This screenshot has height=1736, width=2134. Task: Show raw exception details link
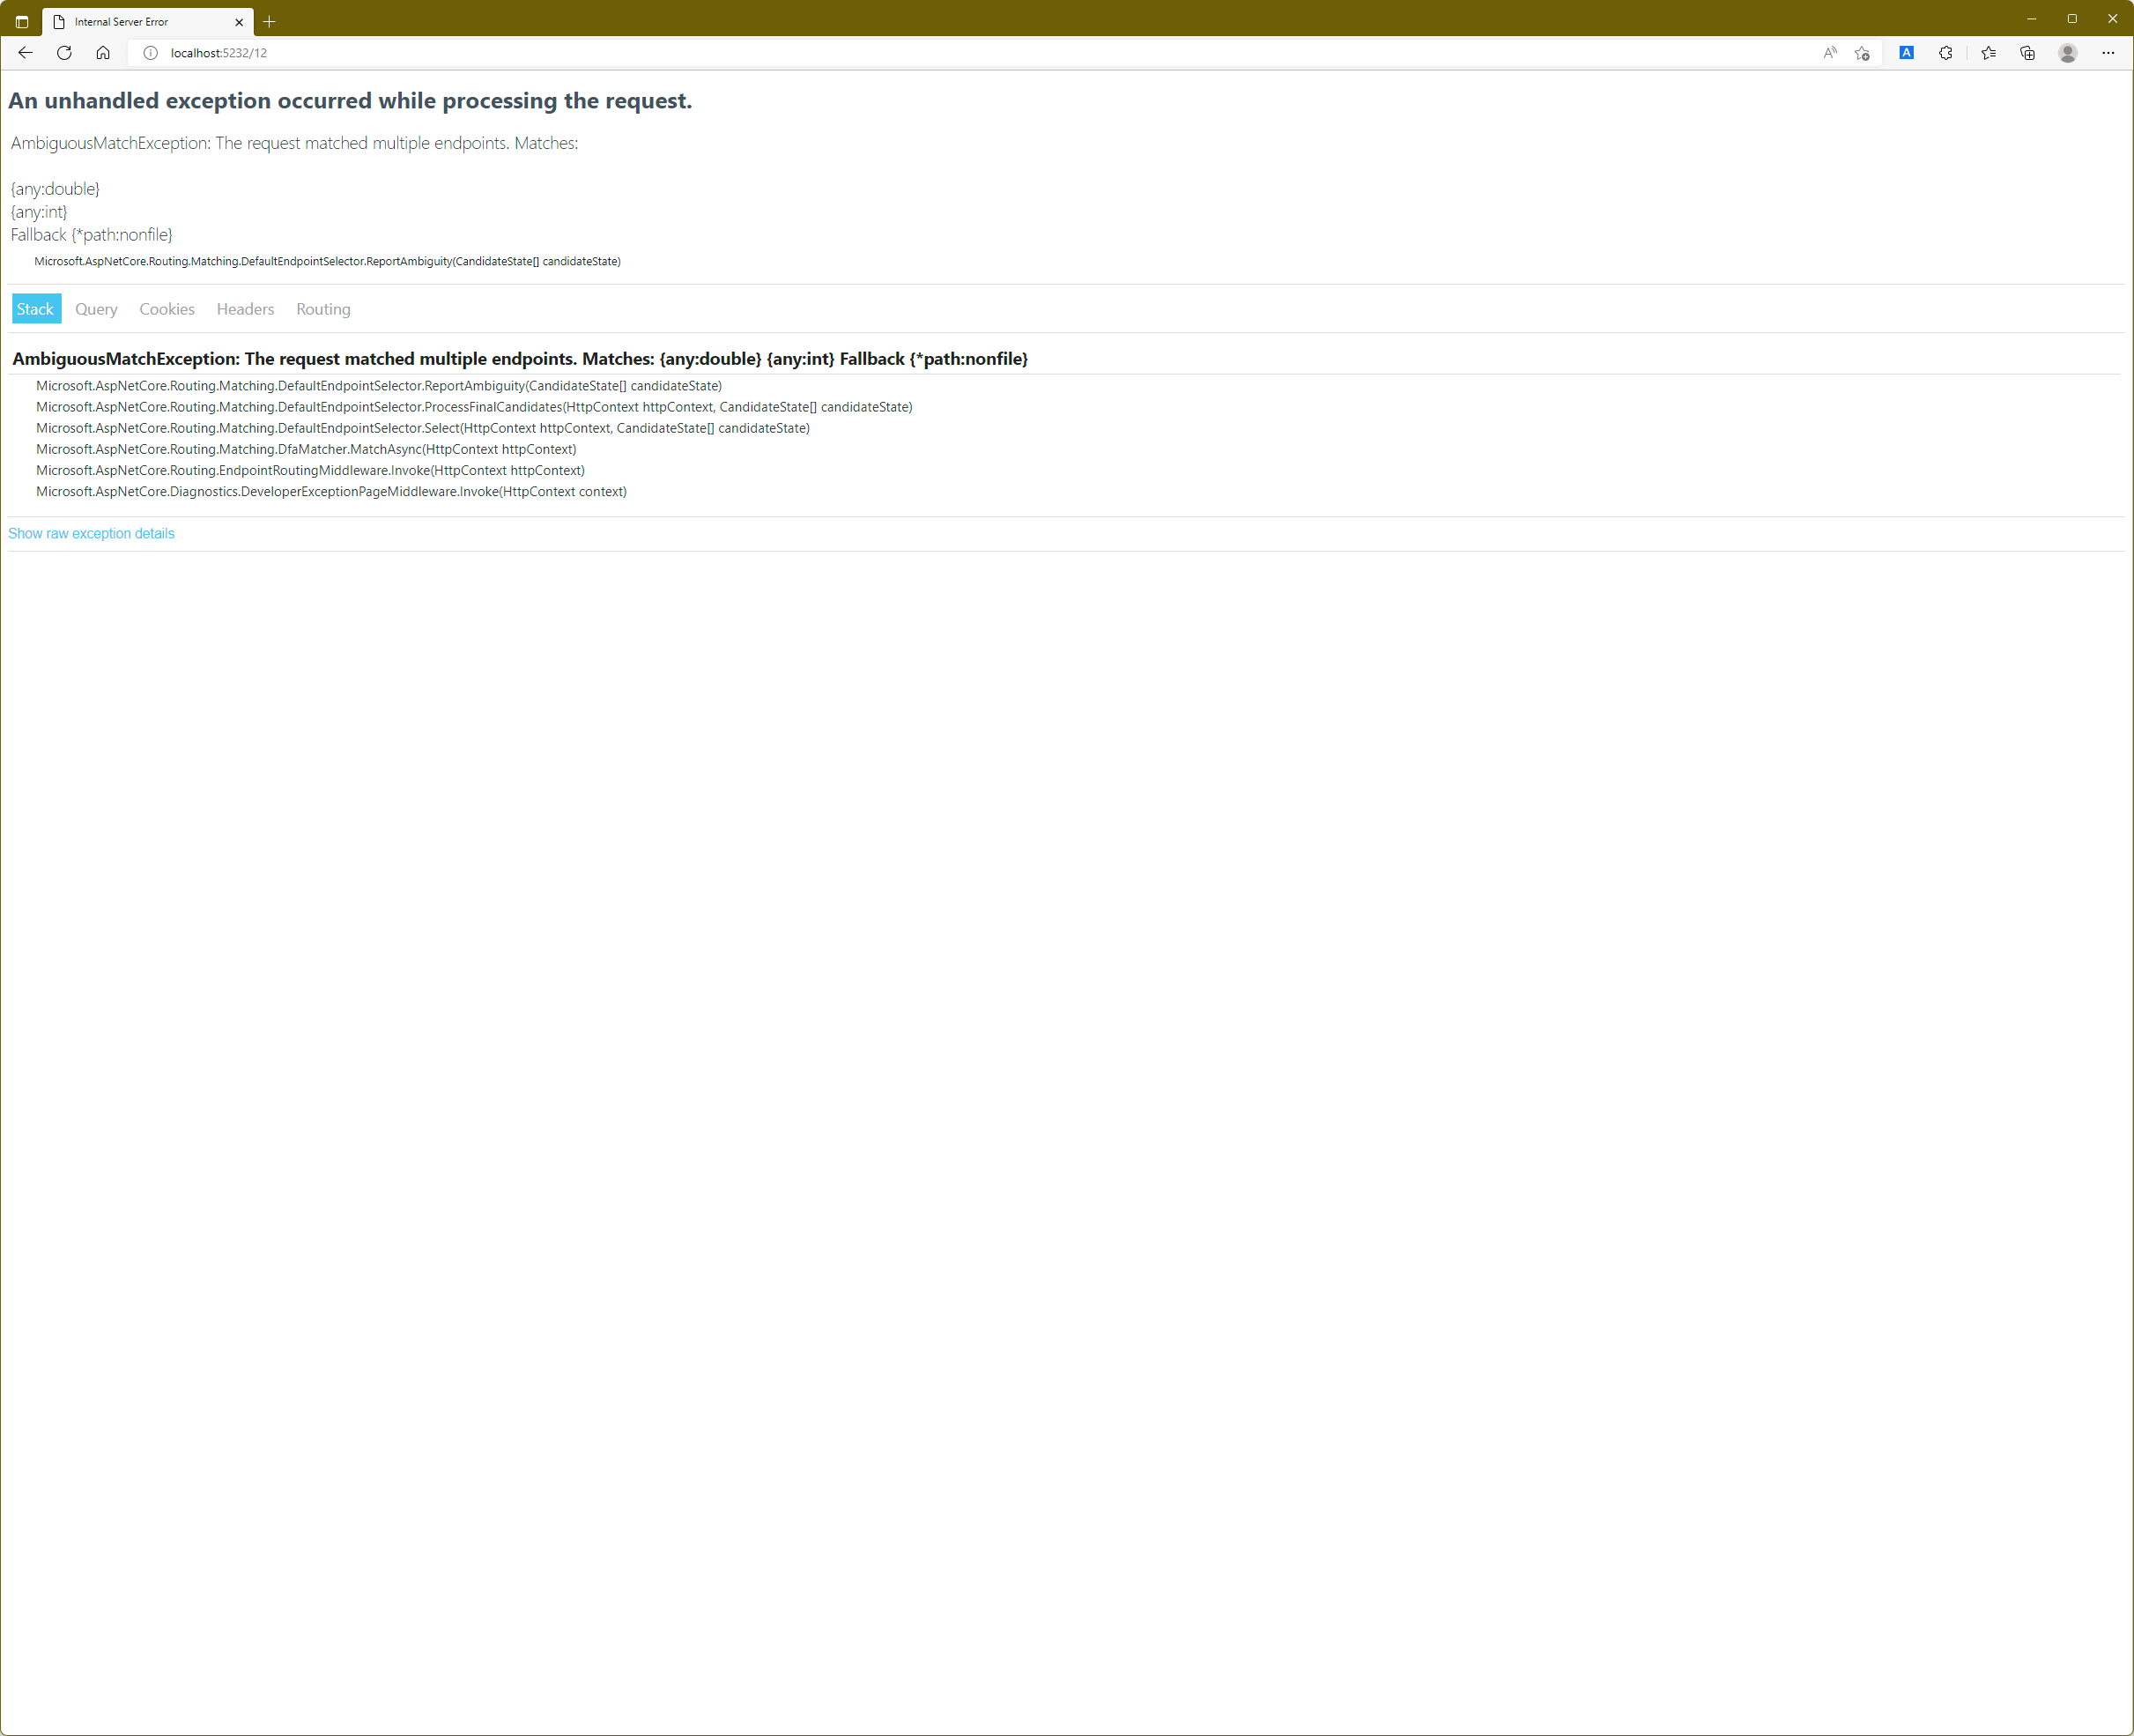click(91, 533)
